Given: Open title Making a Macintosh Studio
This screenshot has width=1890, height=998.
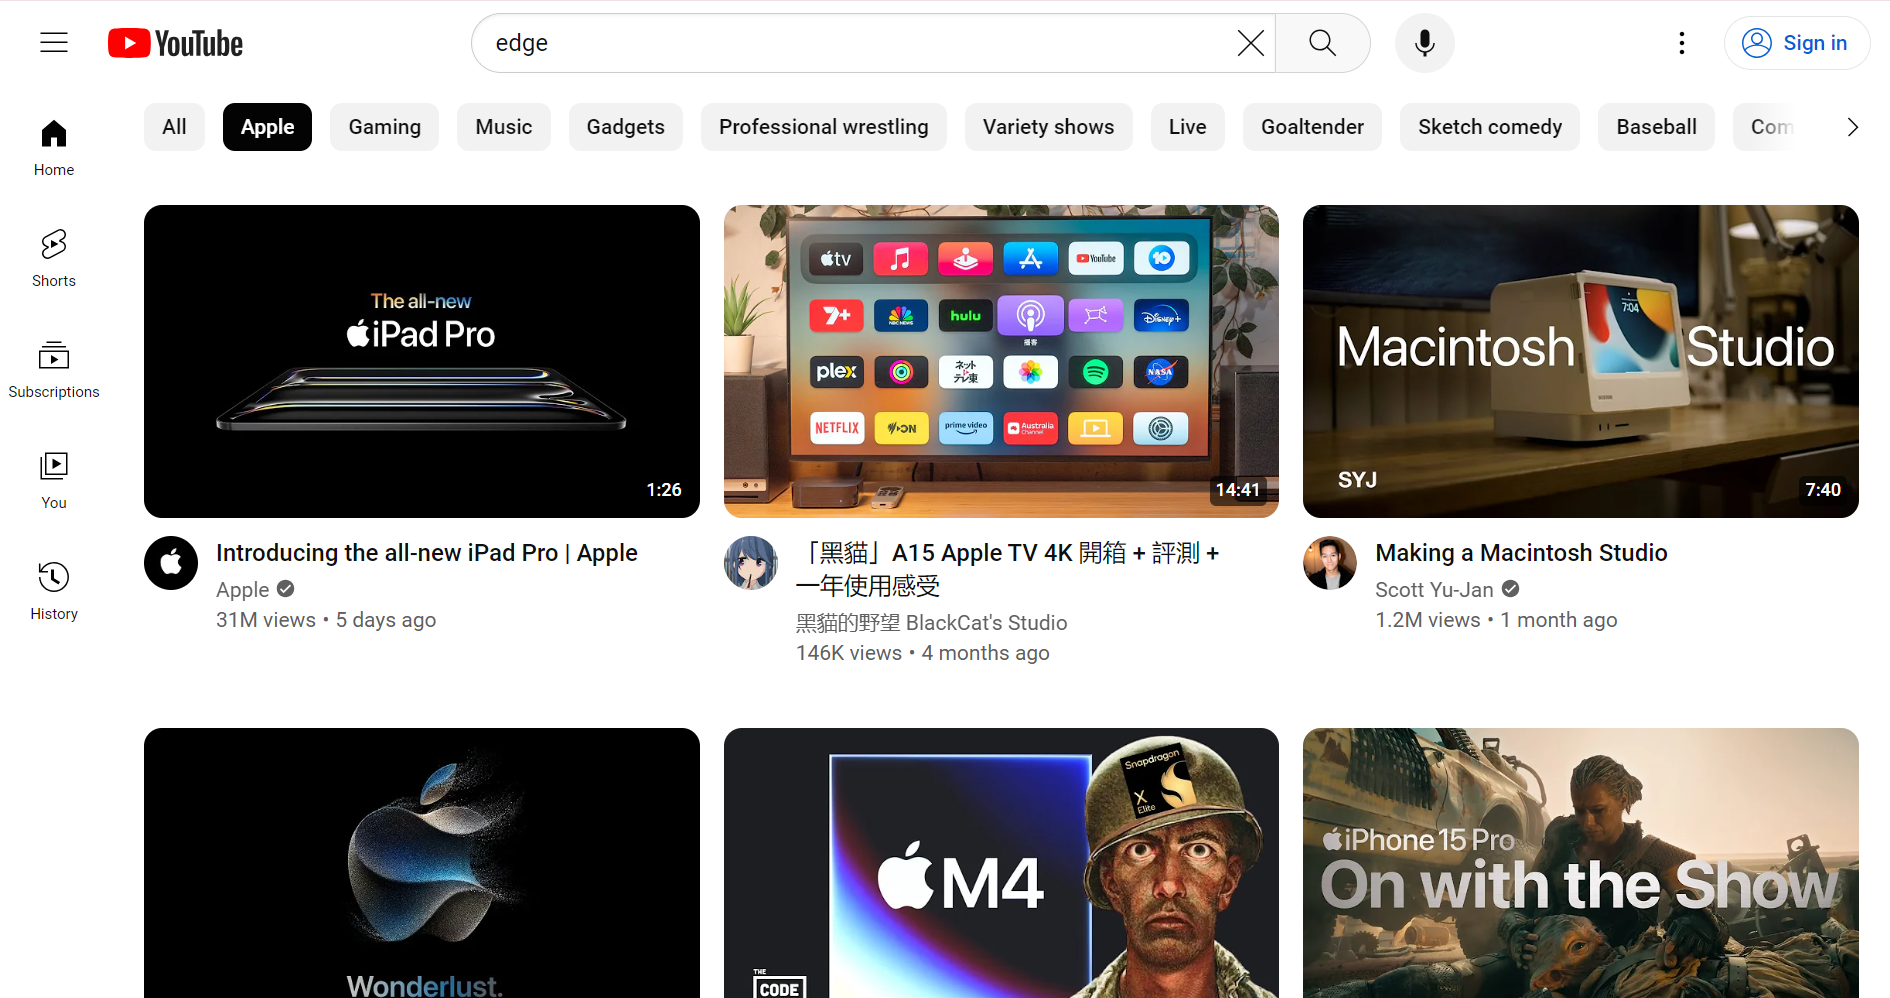Looking at the screenshot, I should (x=1521, y=553).
